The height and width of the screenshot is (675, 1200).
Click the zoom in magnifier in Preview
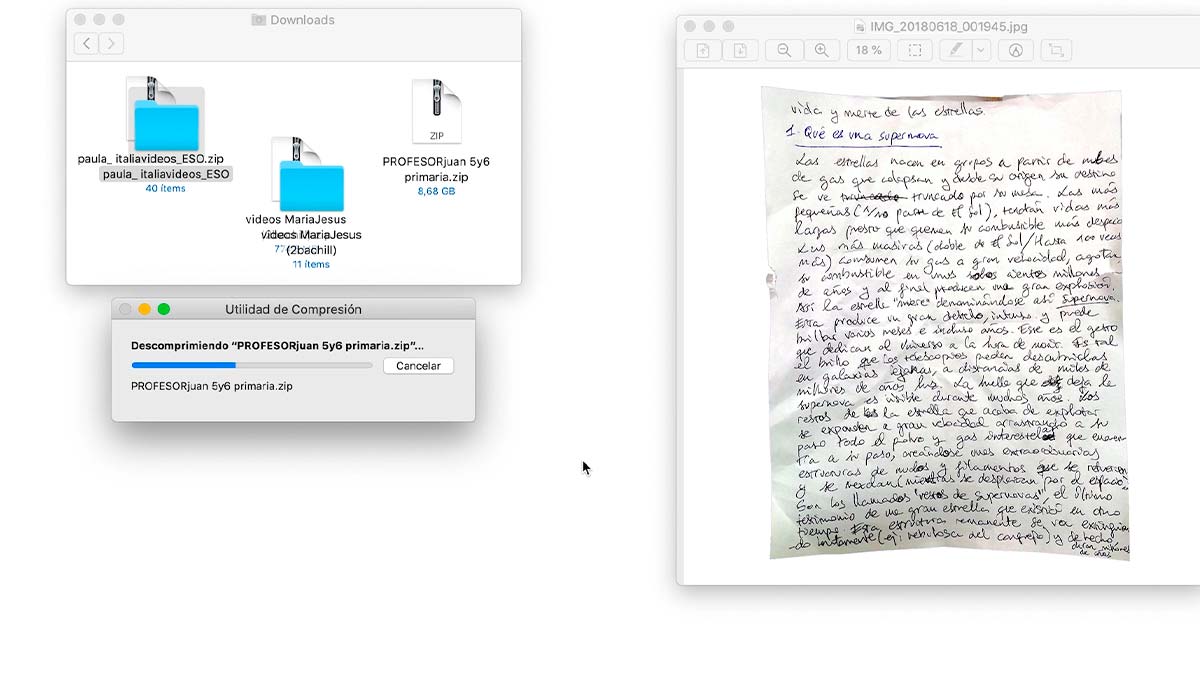point(821,50)
